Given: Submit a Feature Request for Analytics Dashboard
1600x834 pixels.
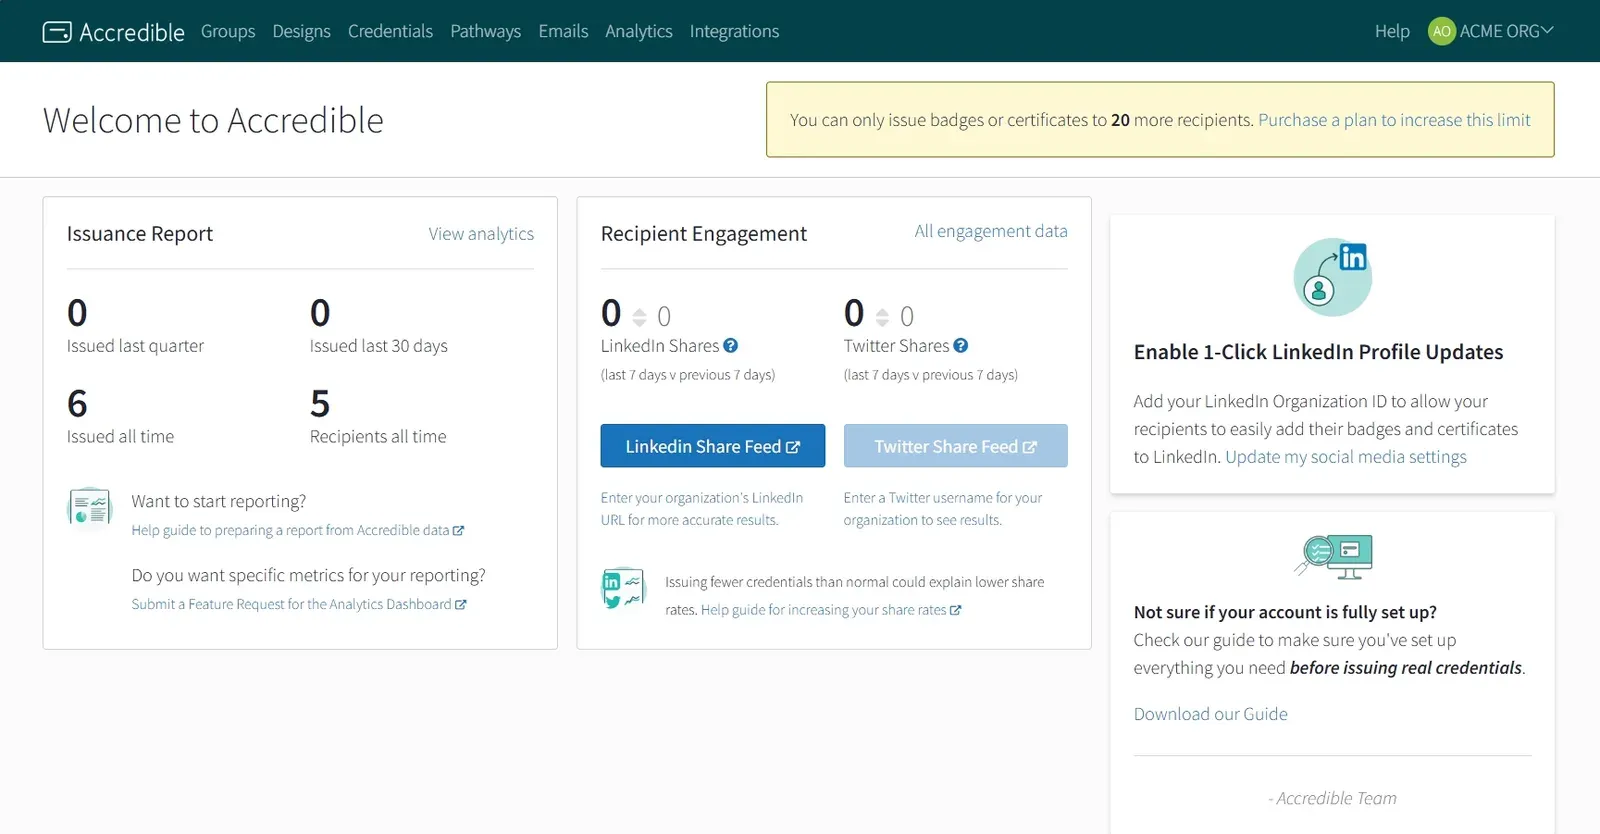Looking at the screenshot, I should [299, 604].
